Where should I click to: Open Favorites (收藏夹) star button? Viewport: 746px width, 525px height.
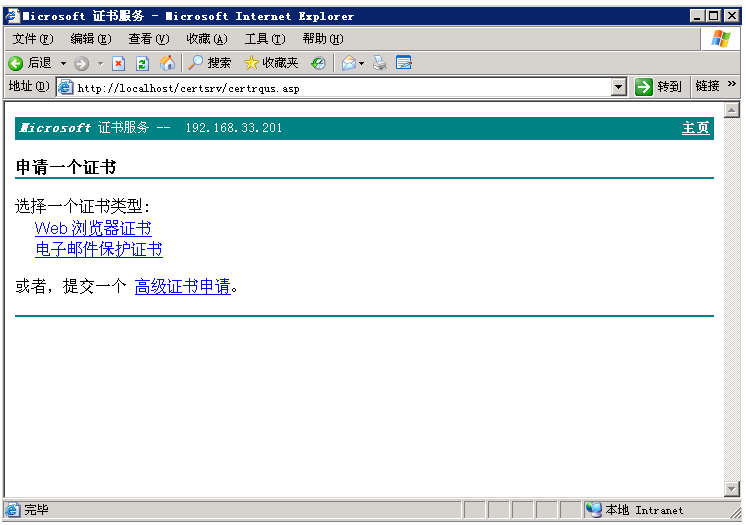[271, 63]
